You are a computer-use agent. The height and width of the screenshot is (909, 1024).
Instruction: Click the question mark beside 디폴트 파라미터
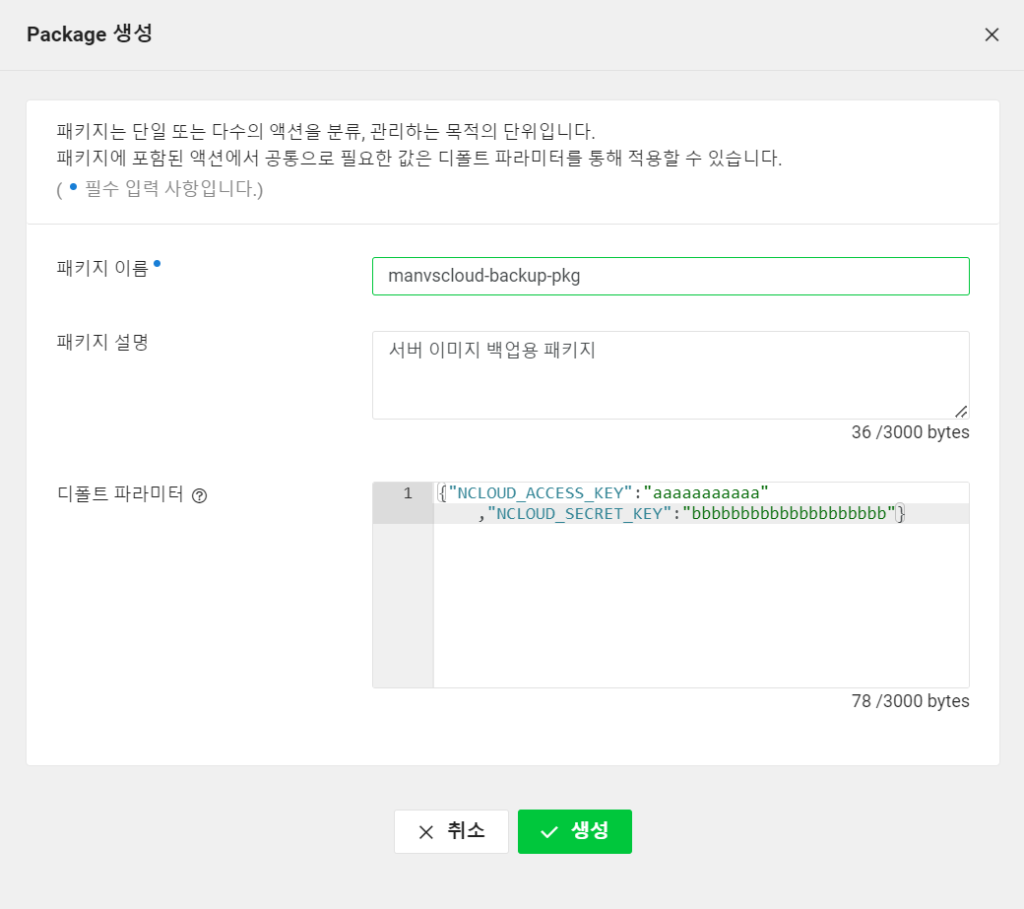pyautogui.click(x=199, y=494)
